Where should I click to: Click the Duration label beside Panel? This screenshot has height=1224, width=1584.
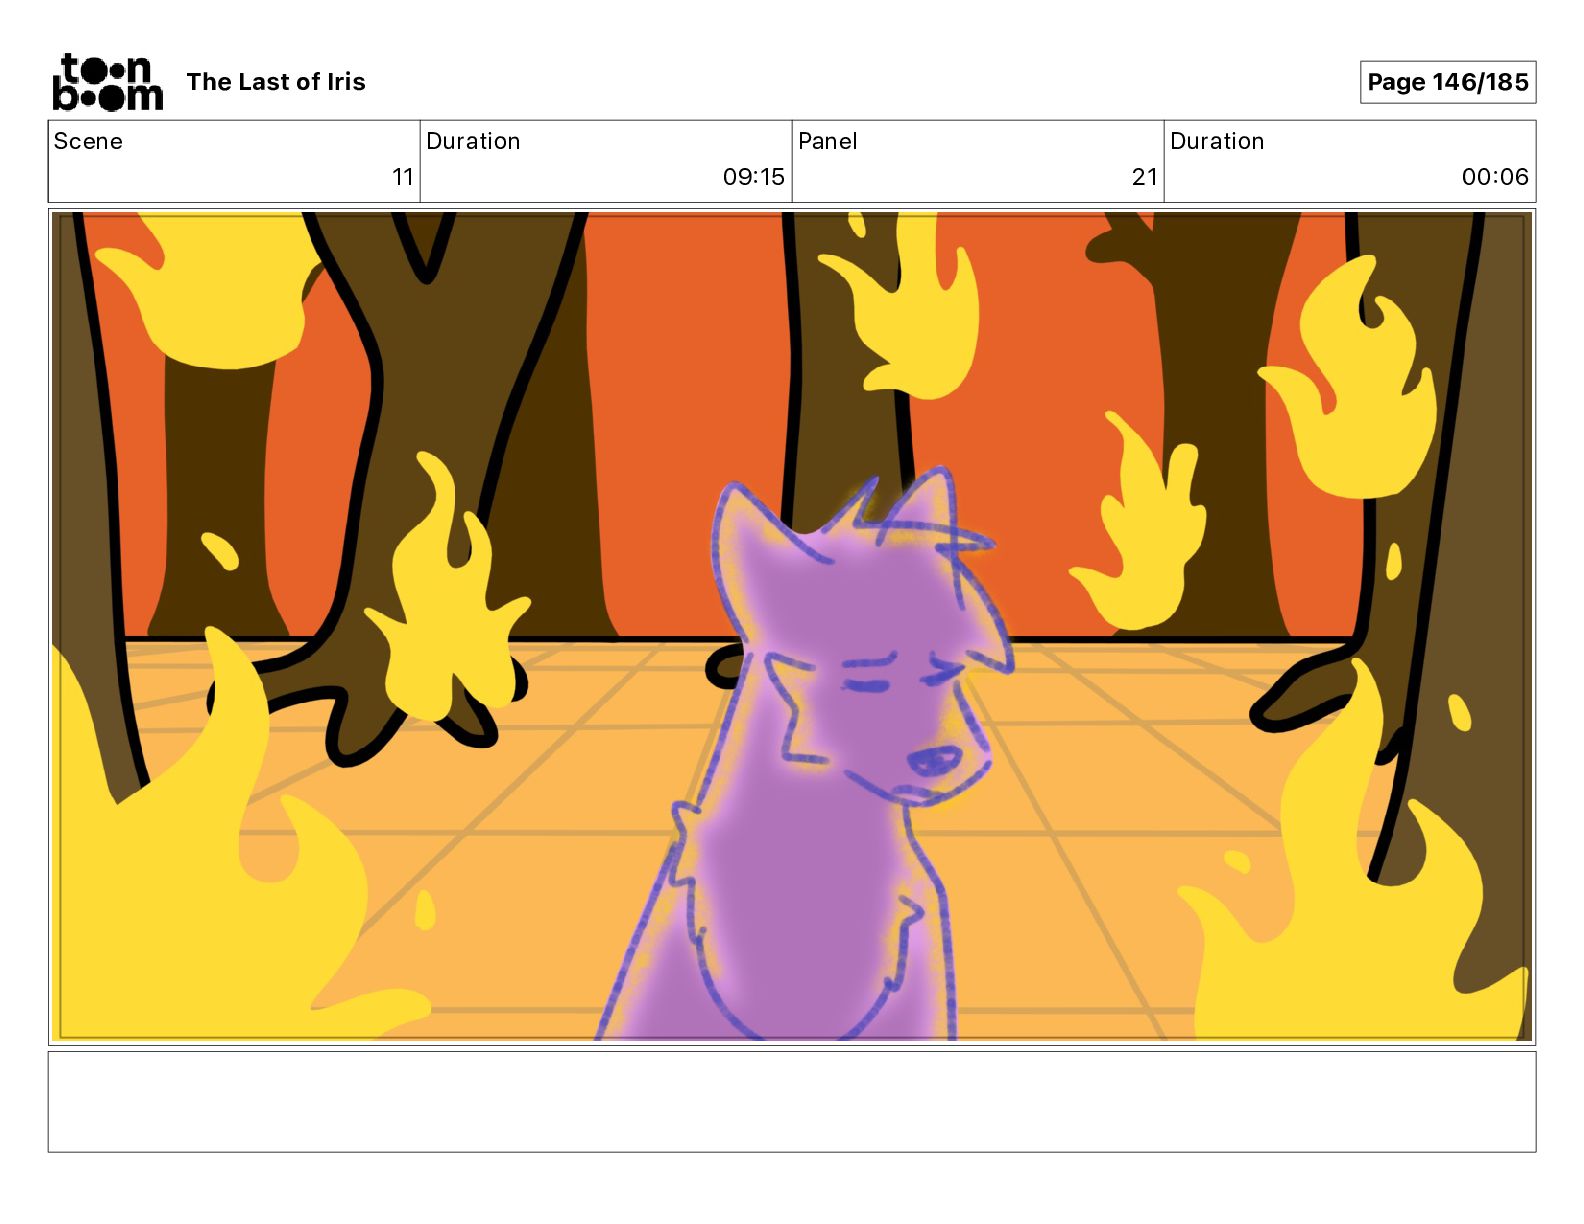tap(1217, 141)
